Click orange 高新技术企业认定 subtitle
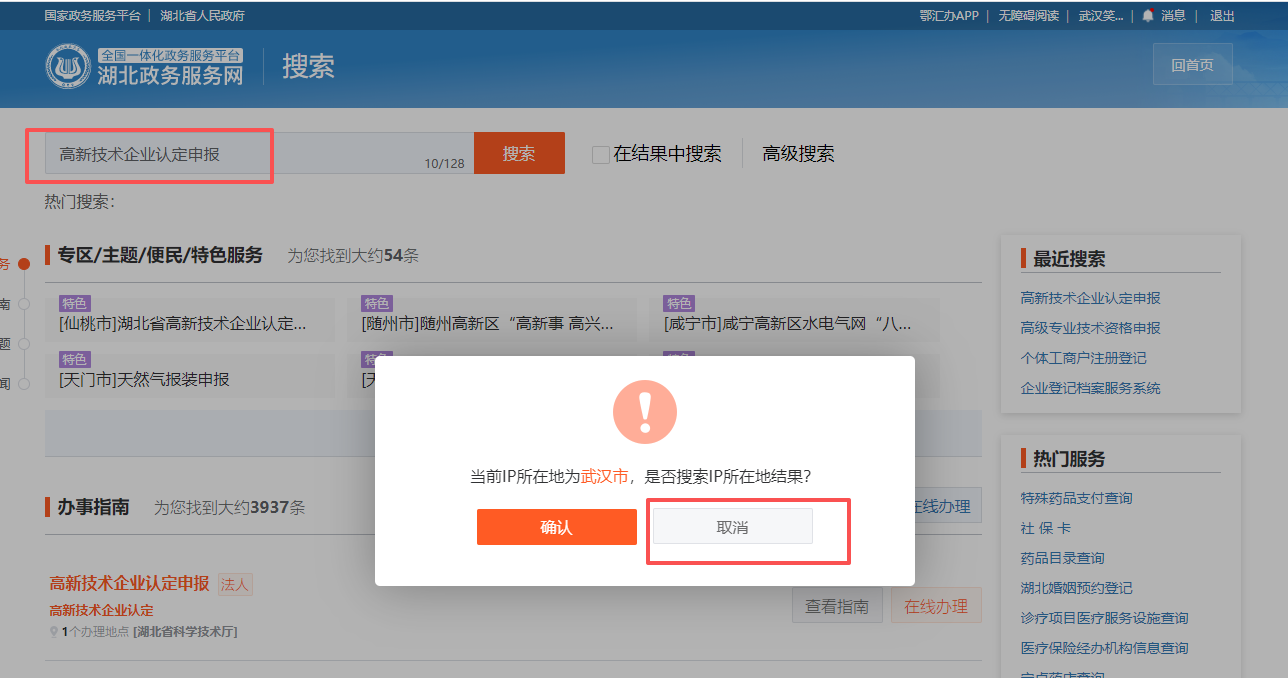Image resolution: width=1288 pixels, height=678 pixels. tap(101, 610)
